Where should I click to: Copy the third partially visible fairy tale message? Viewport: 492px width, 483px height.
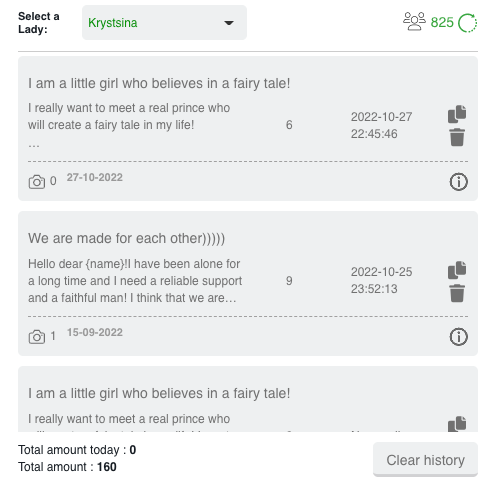point(457,424)
